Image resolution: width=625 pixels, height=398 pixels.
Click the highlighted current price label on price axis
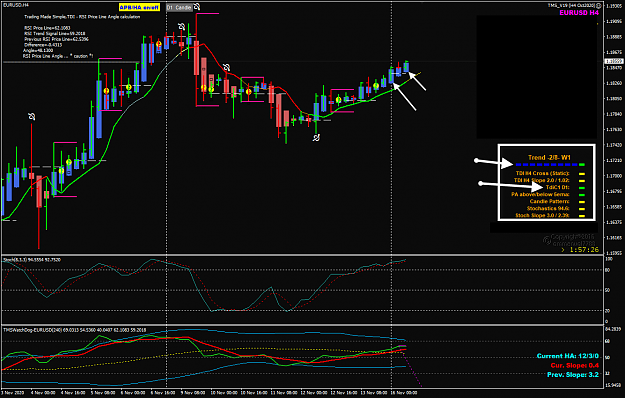tap(614, 61)
